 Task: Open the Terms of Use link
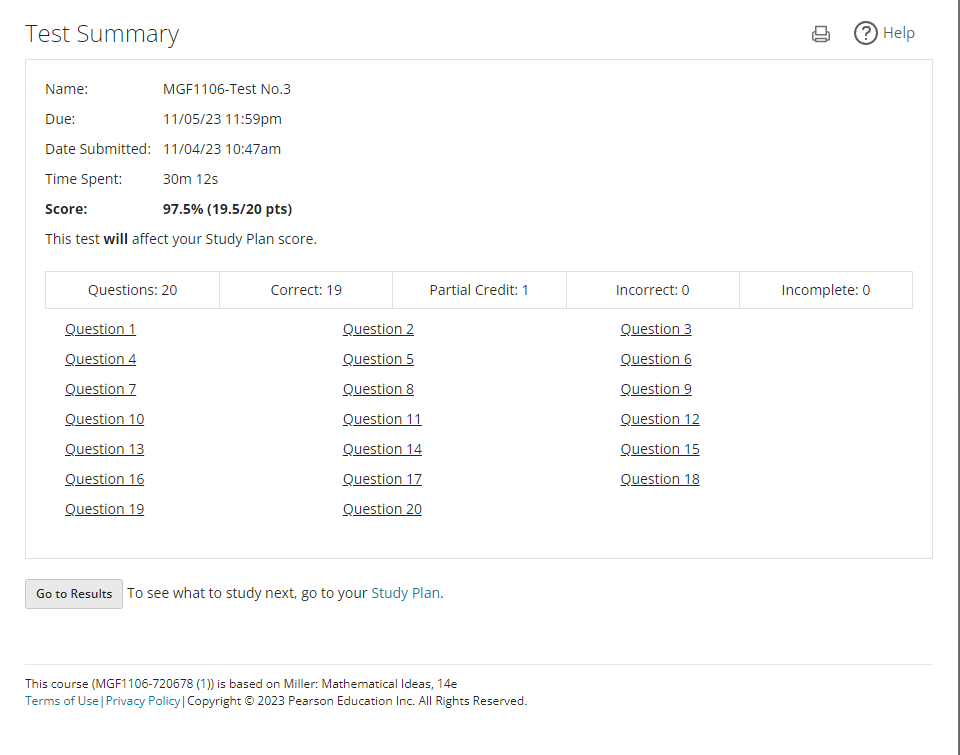pyautogui.click(x=62, y=701)
